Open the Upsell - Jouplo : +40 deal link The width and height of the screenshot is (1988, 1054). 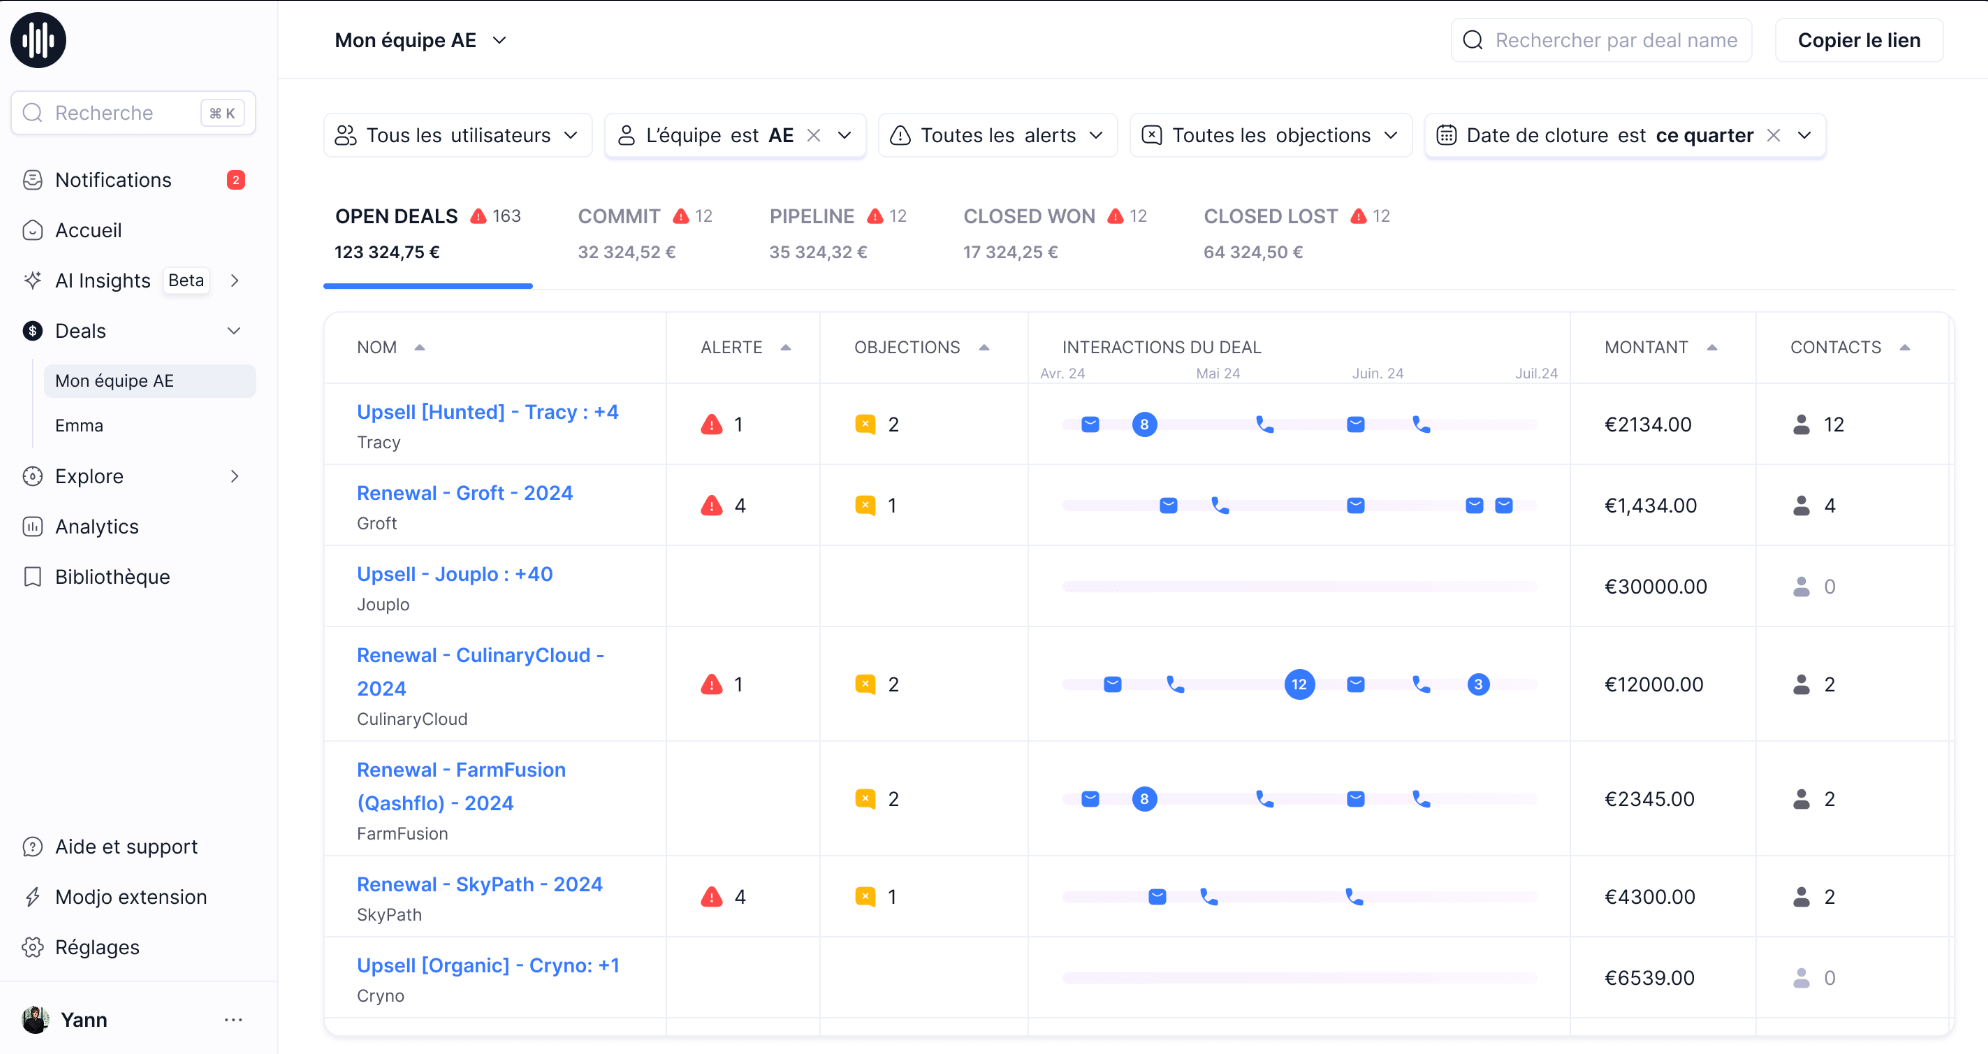454,574
